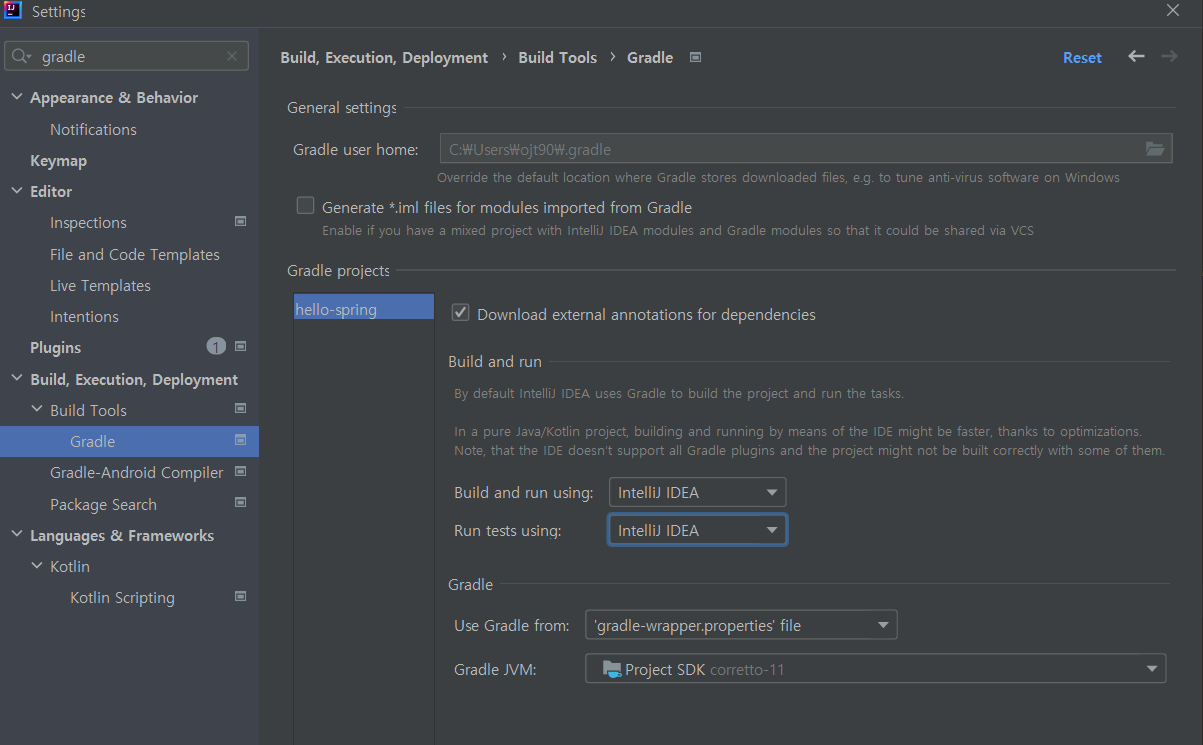This screenshot has height=745, width=1203.
Task: Click project-level icon beside Gradle tree row
Action: point(240,440)
